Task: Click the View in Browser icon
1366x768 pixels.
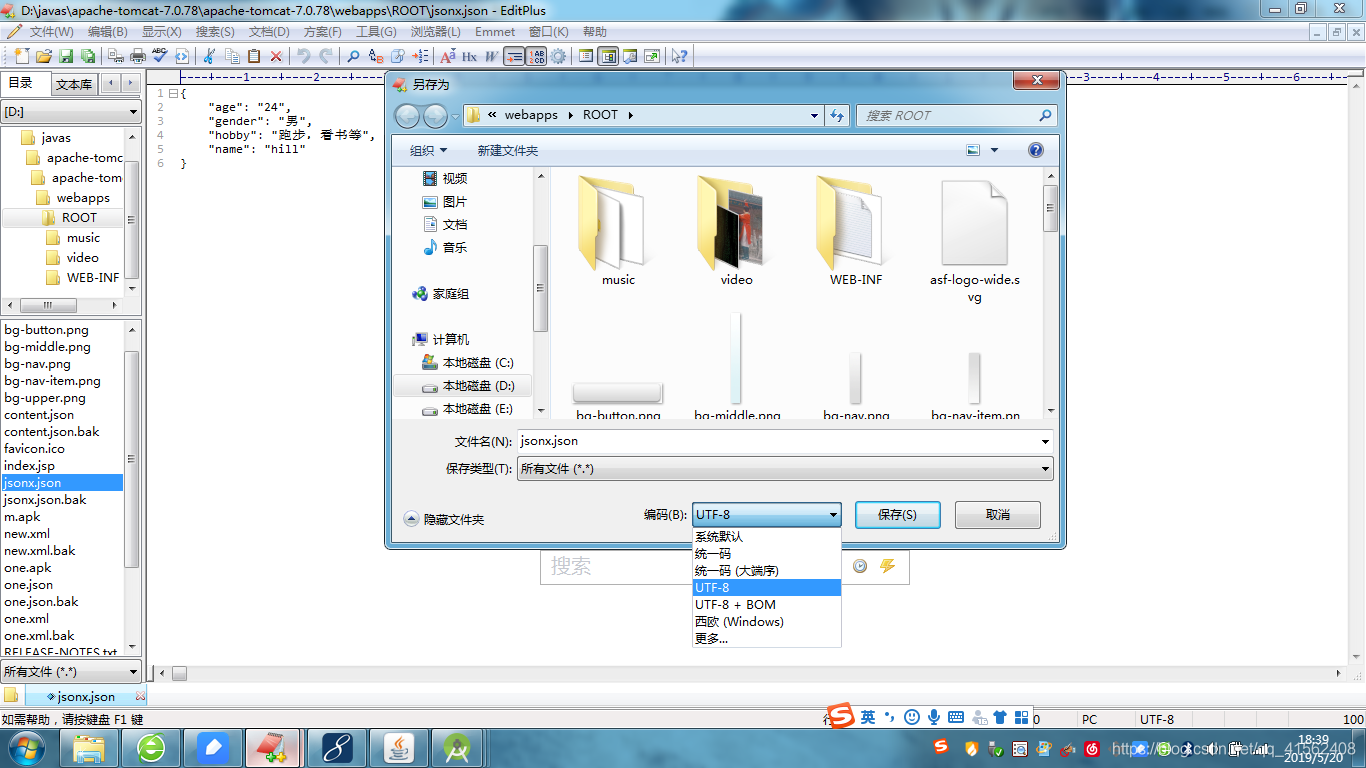Action: 182,56
